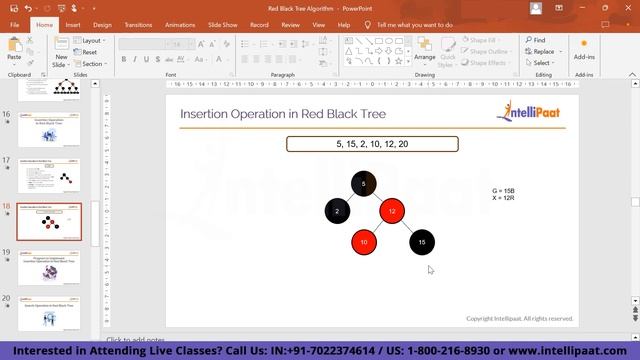The height and width of the screenshot is (360, 640).
Task: Click the Undo arrow icon
Action: pos(28,8)
